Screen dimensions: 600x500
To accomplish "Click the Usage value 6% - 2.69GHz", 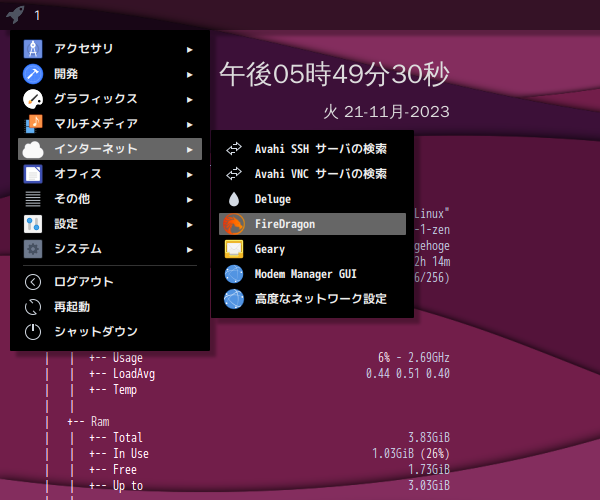I will (x=414, y=357).
